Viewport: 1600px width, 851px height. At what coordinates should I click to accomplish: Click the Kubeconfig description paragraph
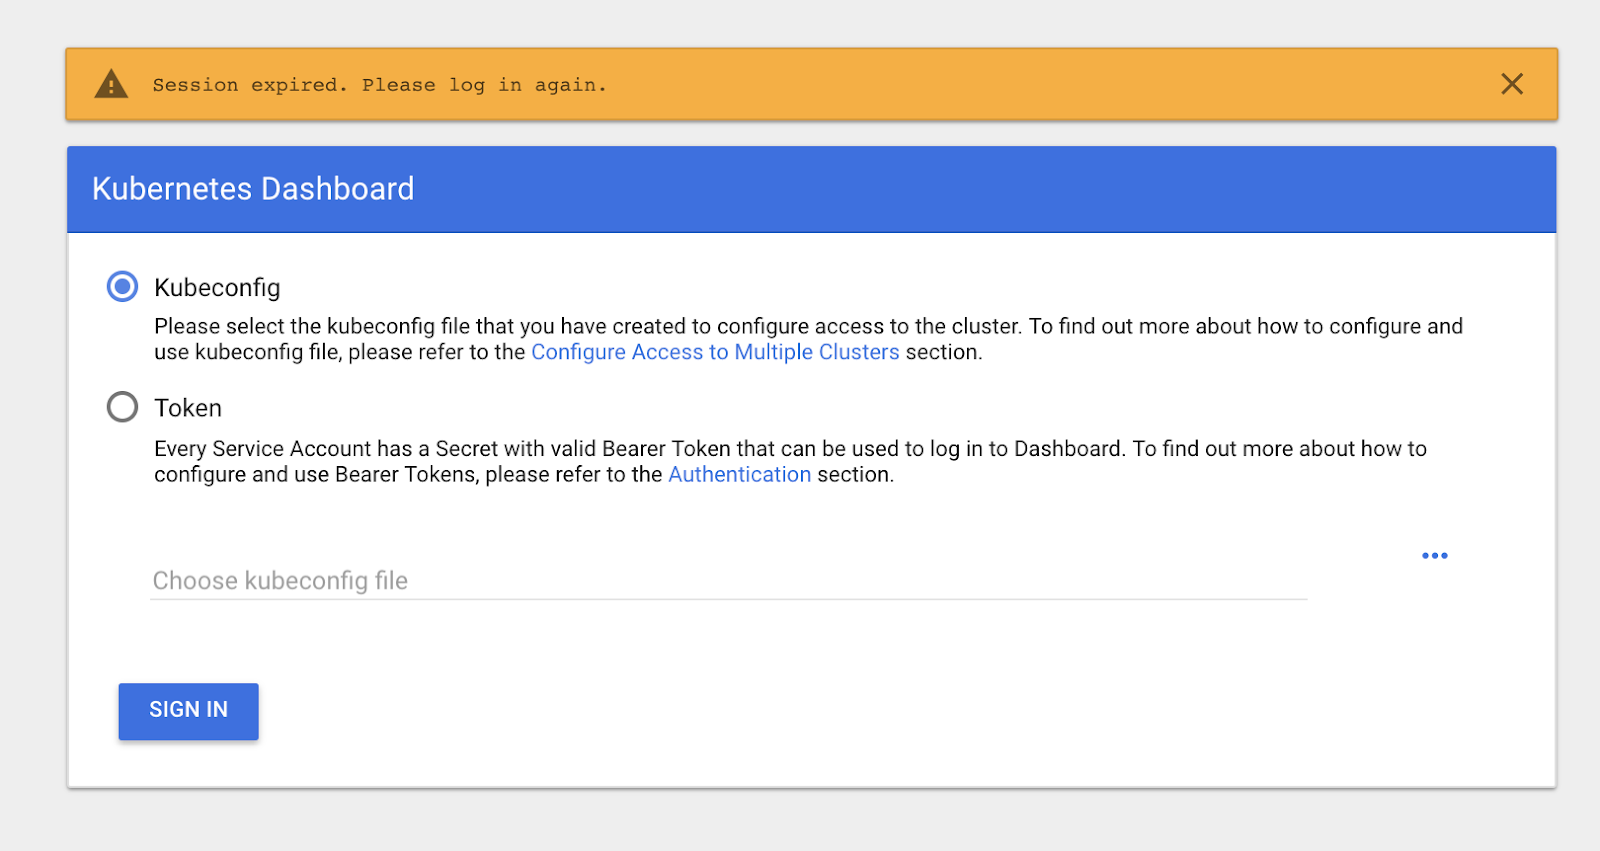(x=808, y=327)
